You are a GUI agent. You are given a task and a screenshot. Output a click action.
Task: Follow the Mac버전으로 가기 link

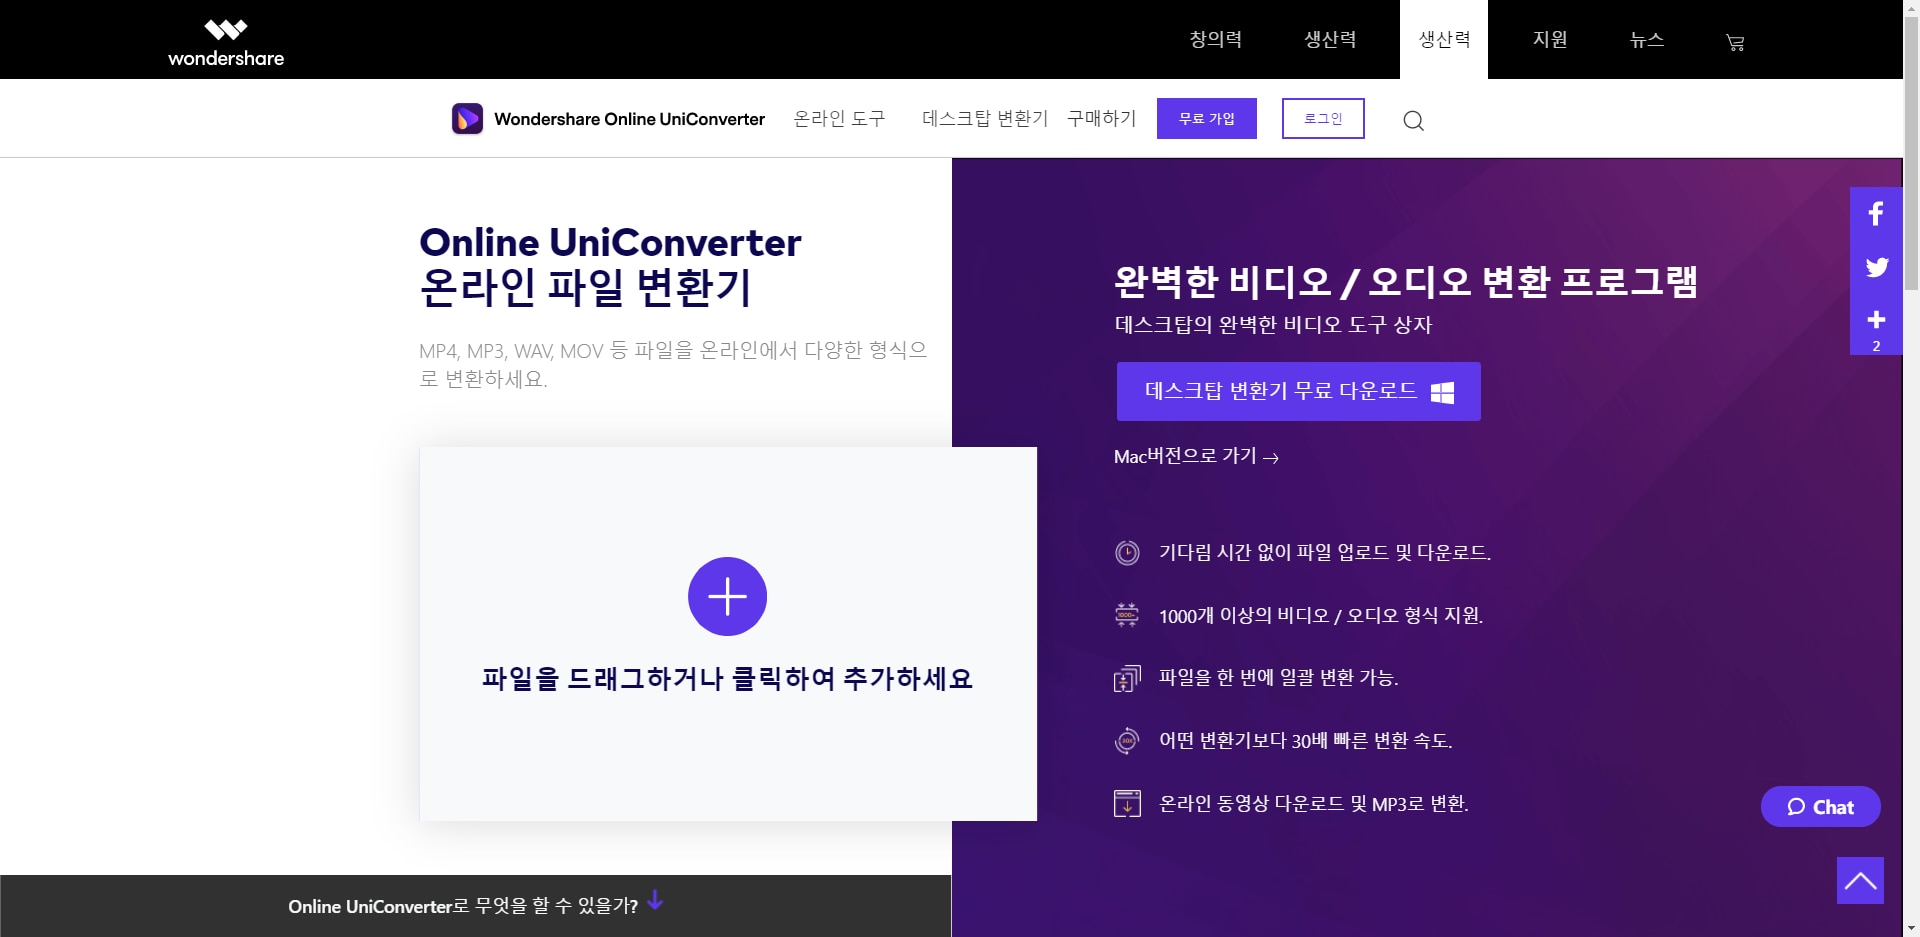(x=1196, y=456)
